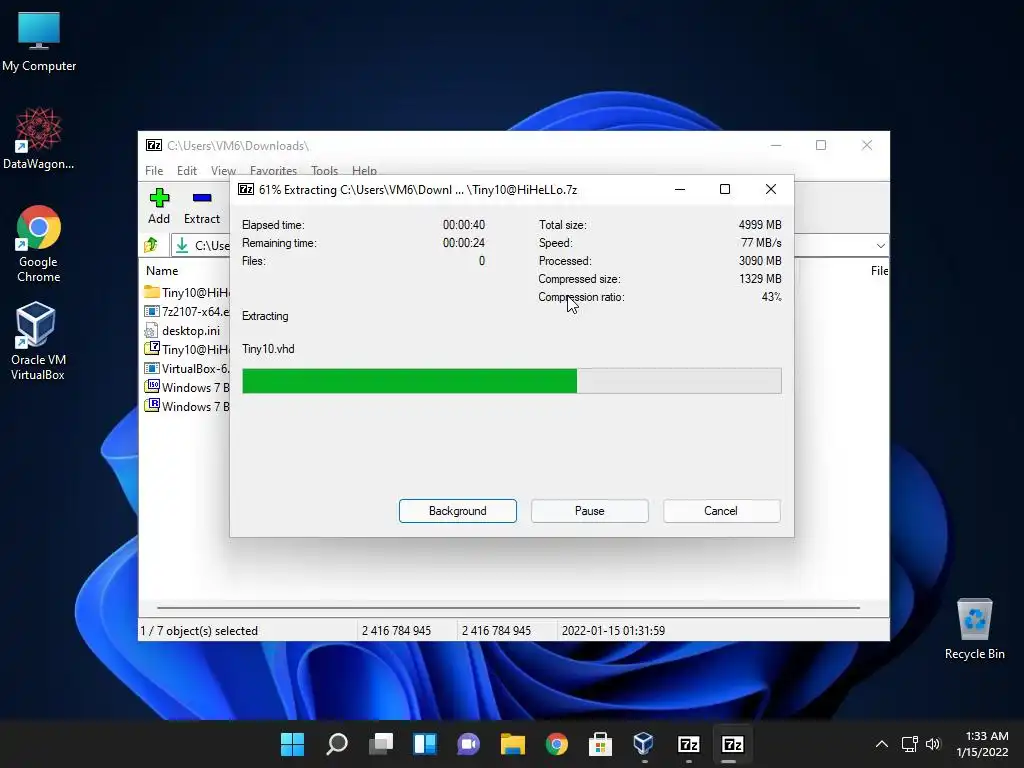Show hidden system tray icons

pos(882,744)
